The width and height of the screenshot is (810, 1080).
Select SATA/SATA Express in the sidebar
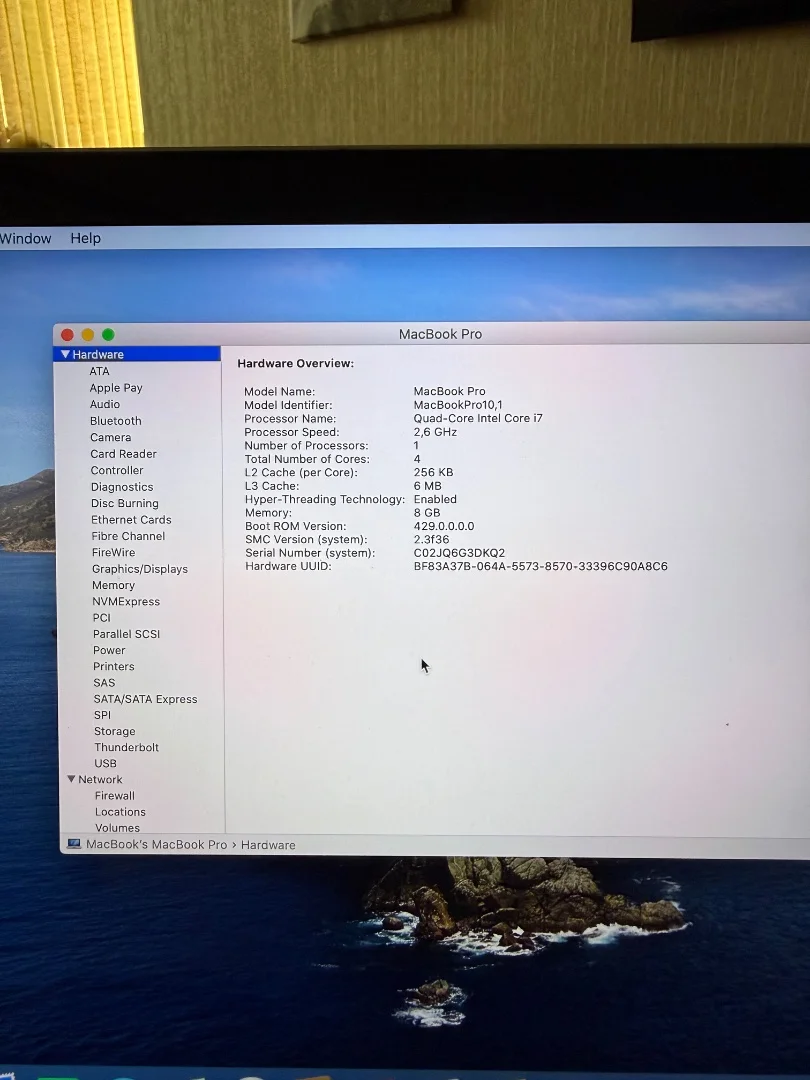[145, 699]
